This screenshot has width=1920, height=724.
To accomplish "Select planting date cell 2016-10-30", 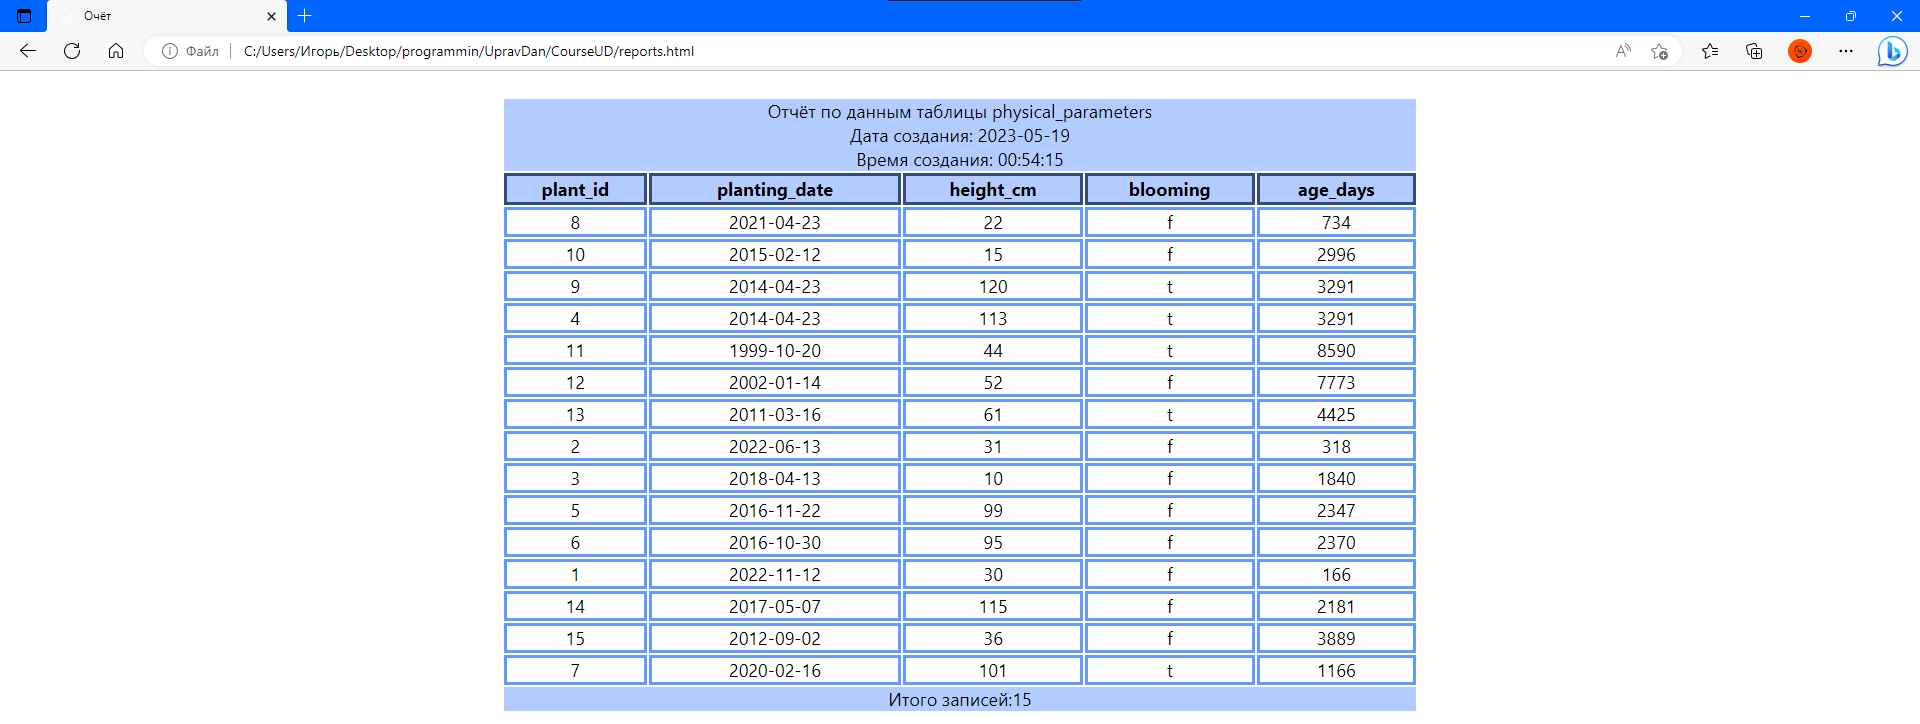I will [x=775, y=542].
